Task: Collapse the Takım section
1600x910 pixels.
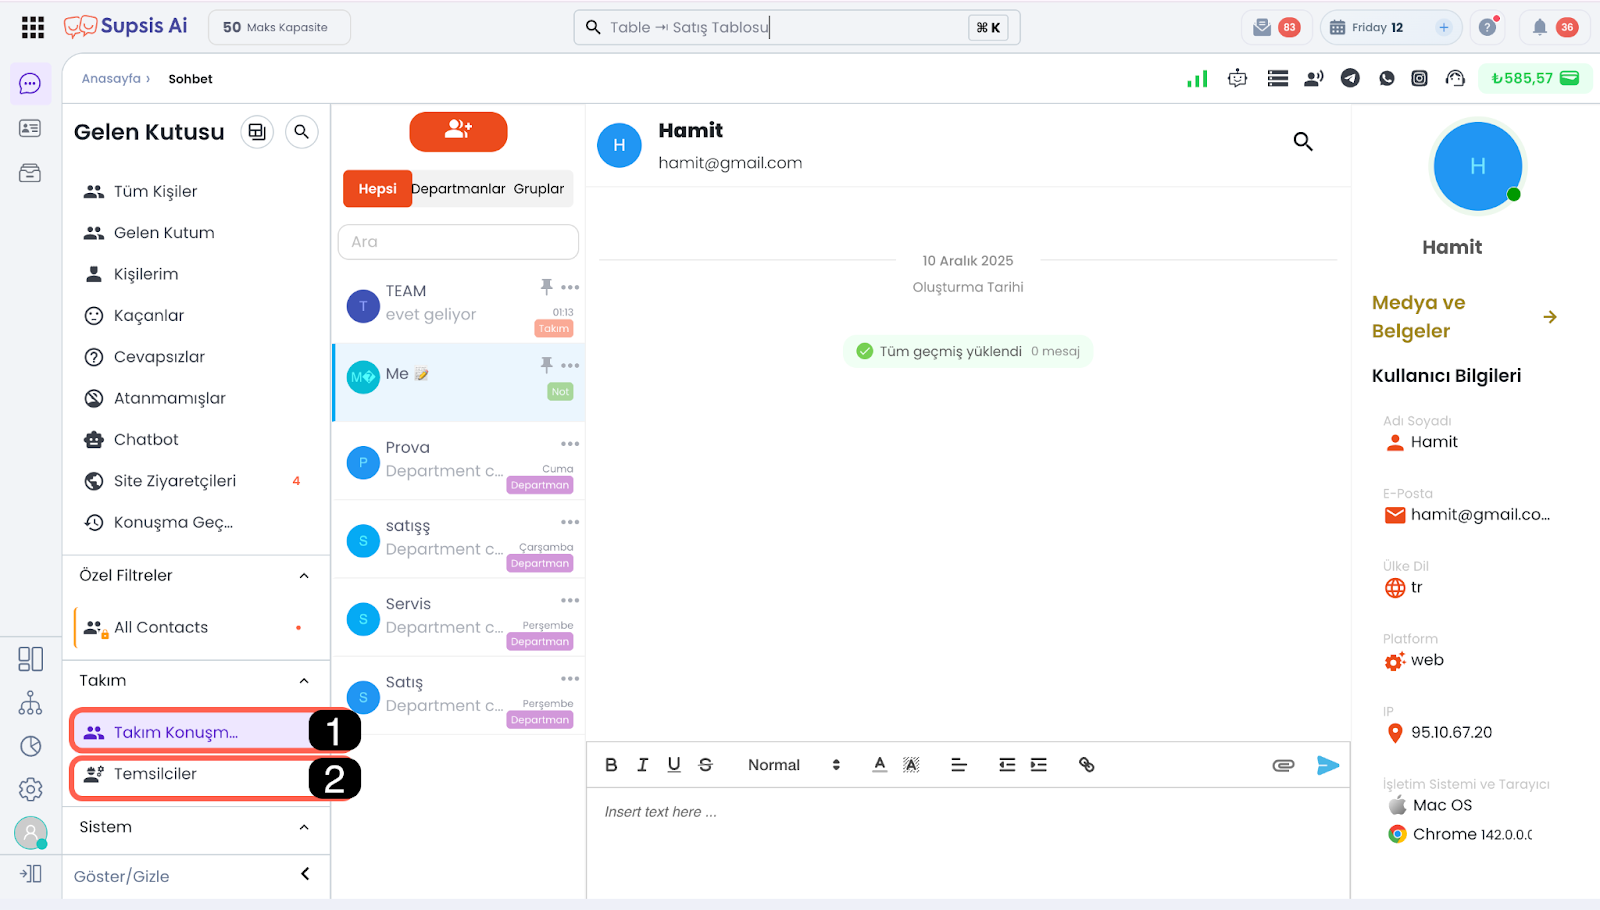Action: click(x=304, y=681)
